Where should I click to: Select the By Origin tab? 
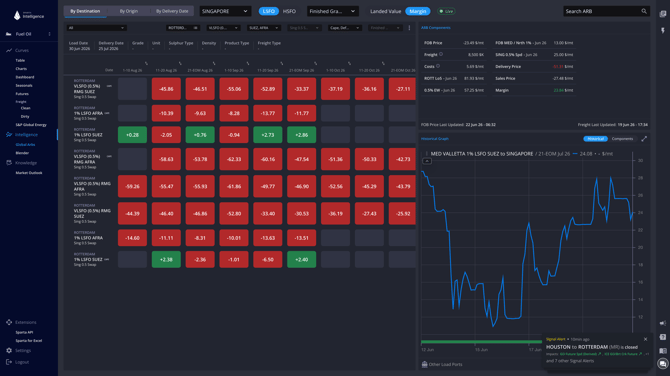129,11
